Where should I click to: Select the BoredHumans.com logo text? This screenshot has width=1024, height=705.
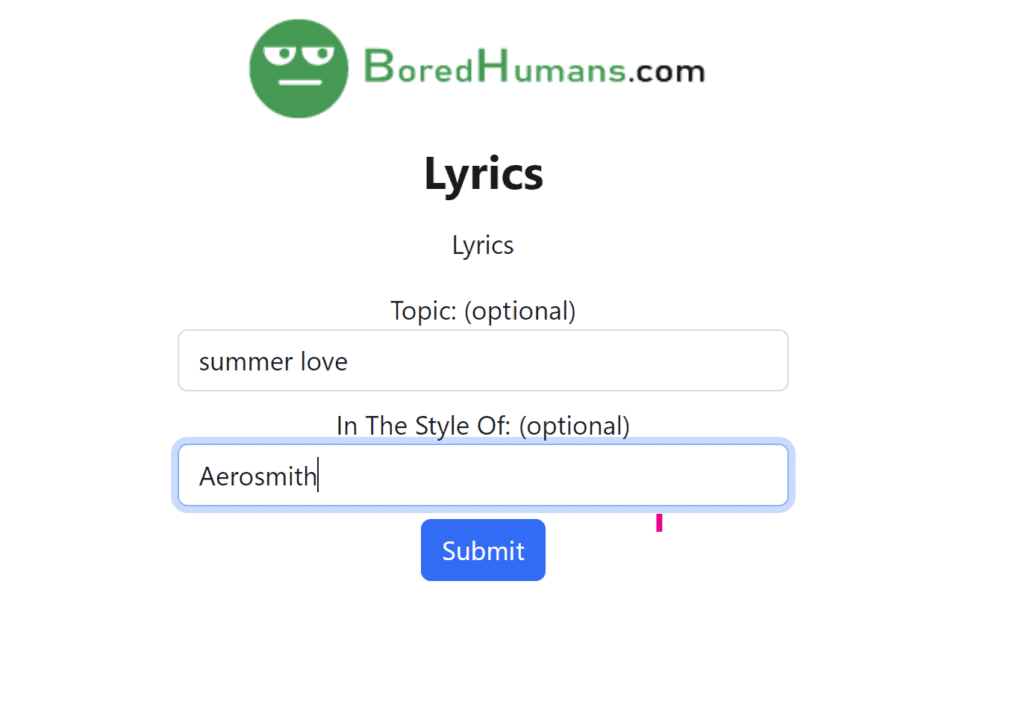535,70
